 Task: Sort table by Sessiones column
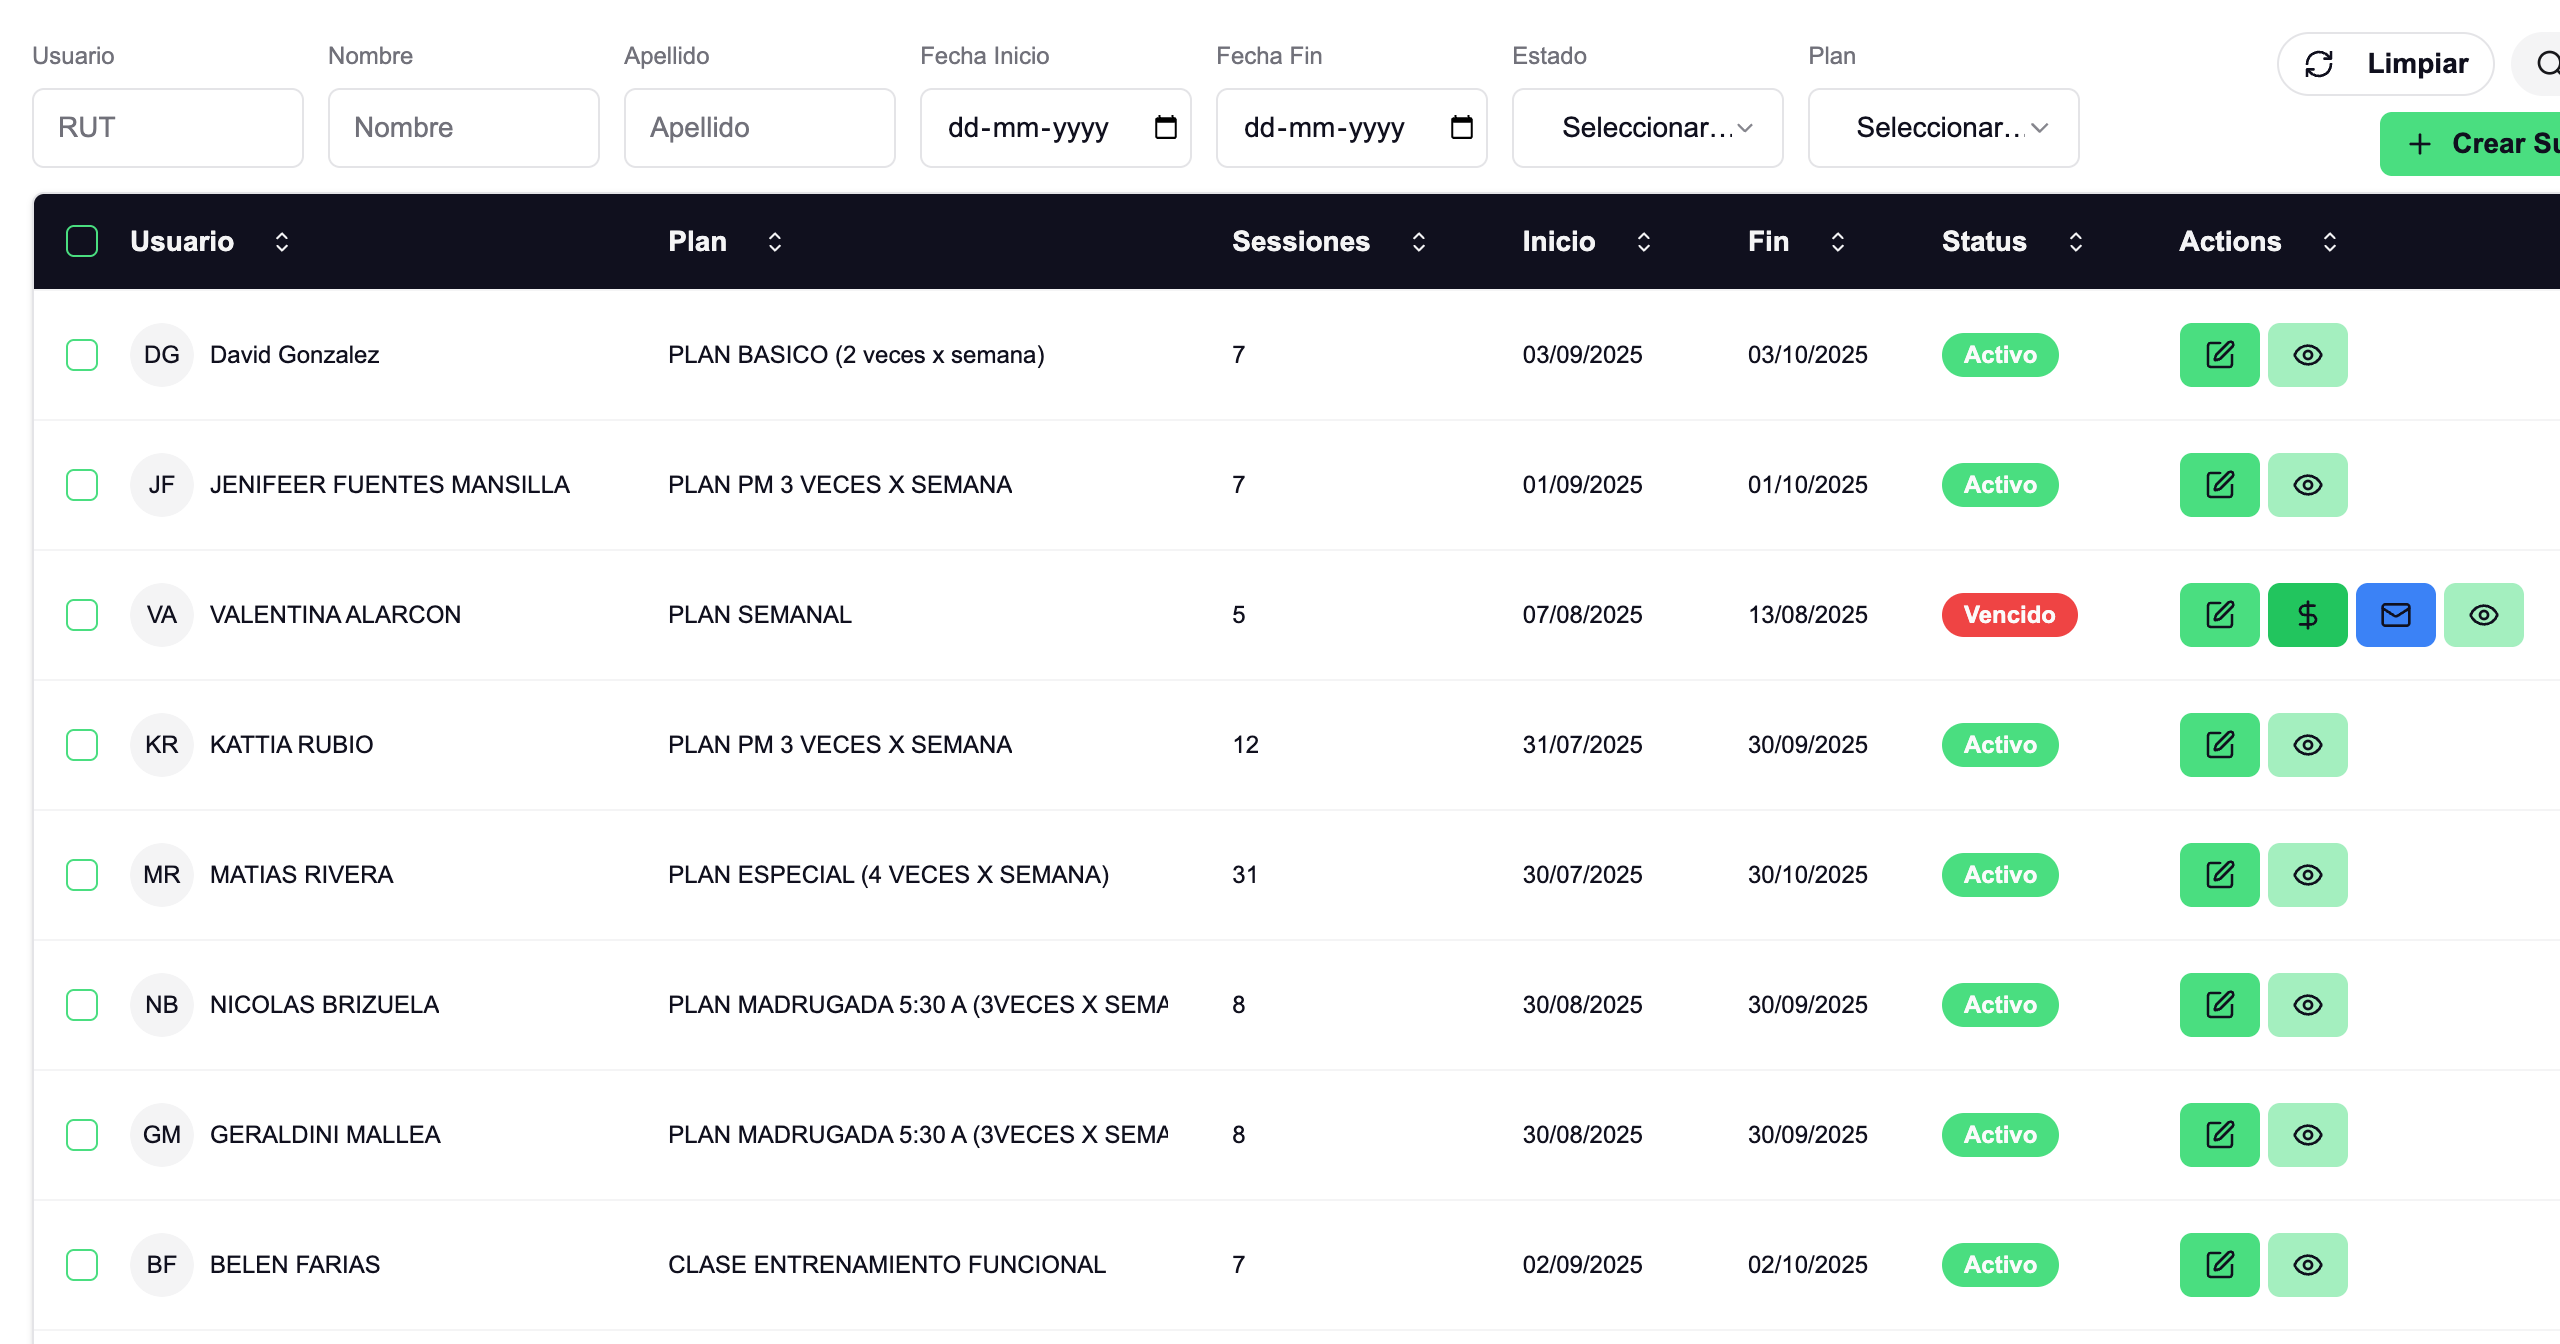point(1418,241)
